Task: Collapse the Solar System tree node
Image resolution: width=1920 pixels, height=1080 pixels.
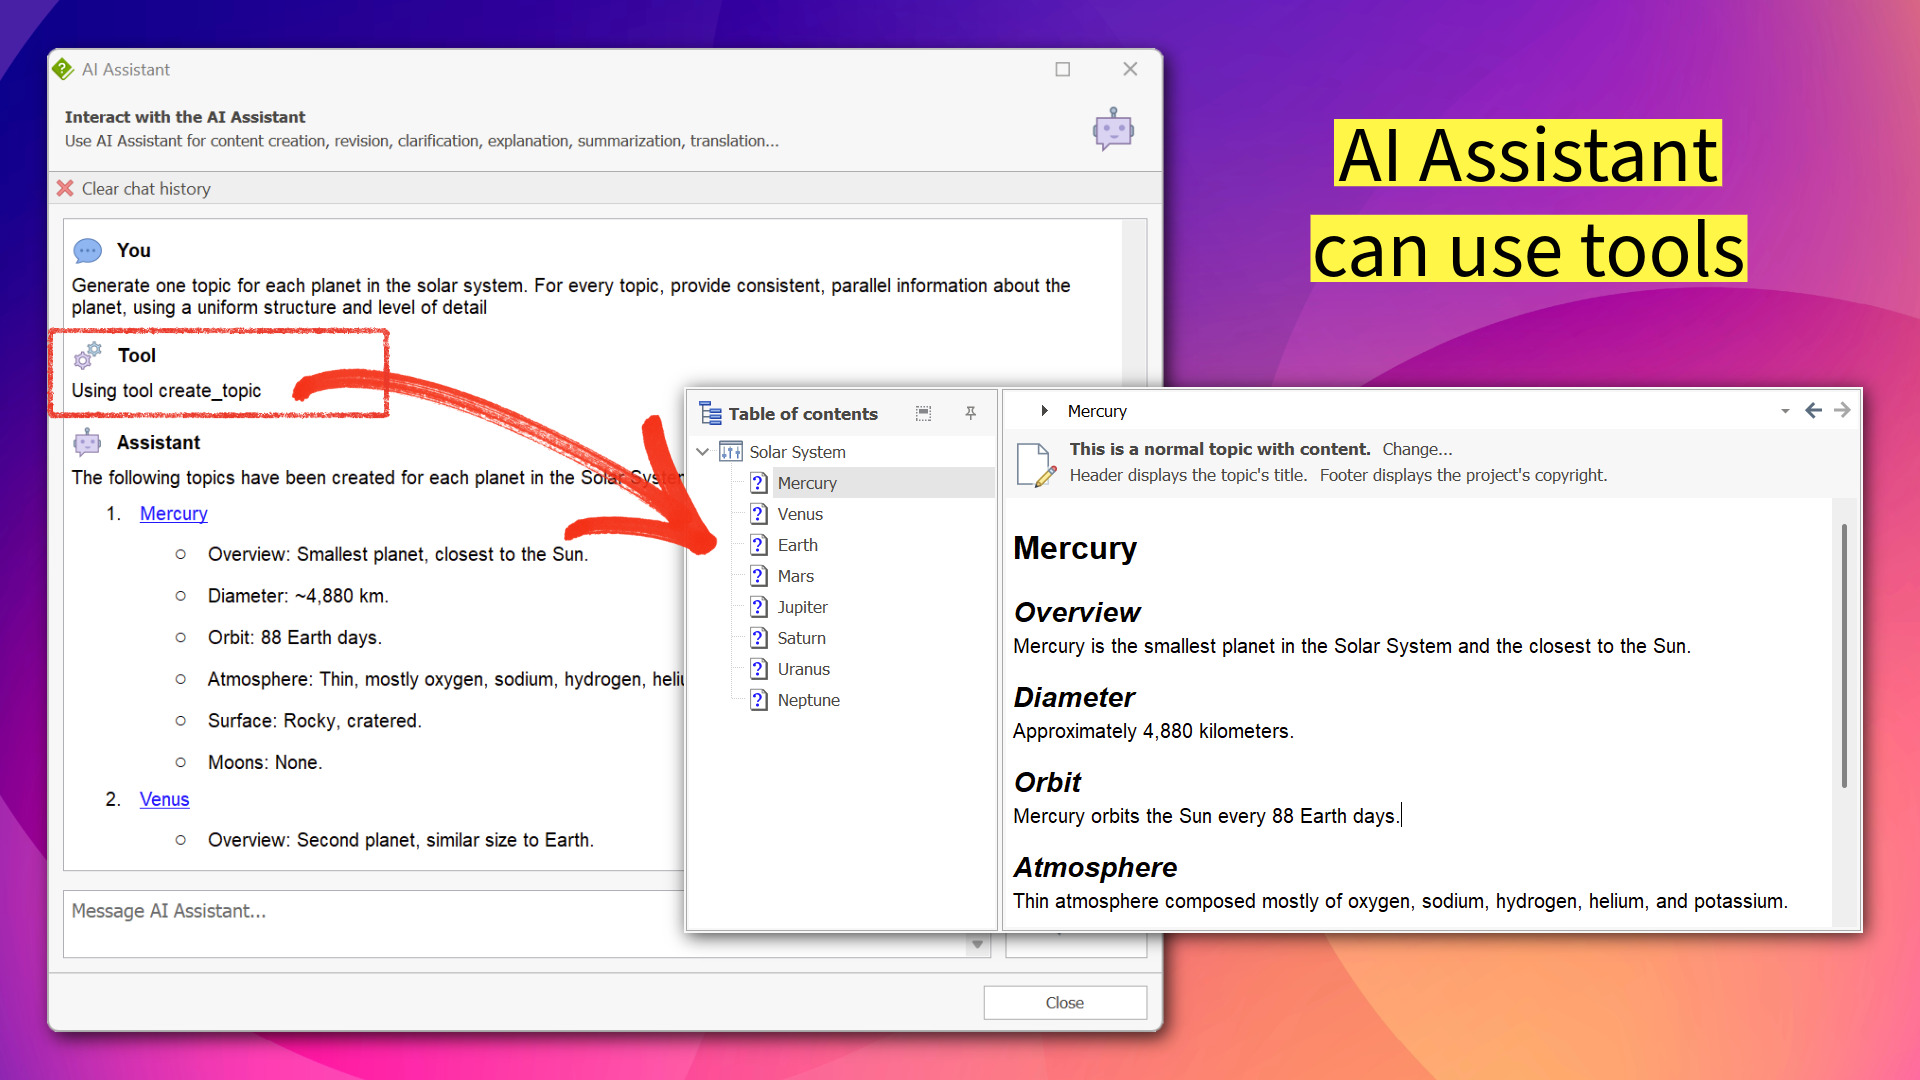Action: click(x=702, y=451)
